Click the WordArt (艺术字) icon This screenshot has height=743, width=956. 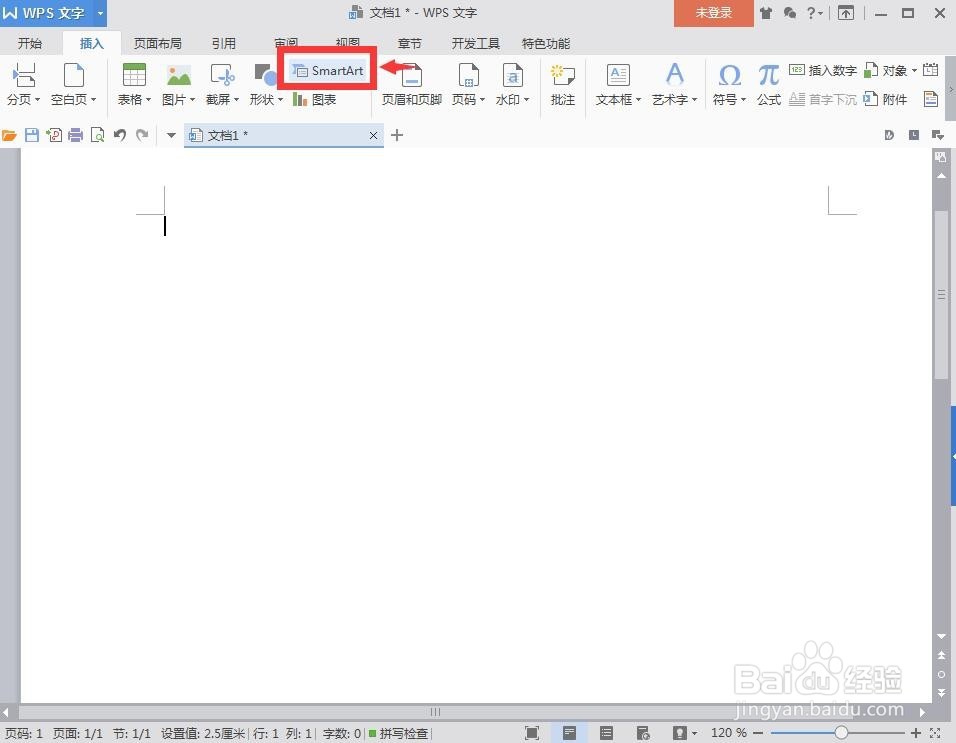point(674,76)
